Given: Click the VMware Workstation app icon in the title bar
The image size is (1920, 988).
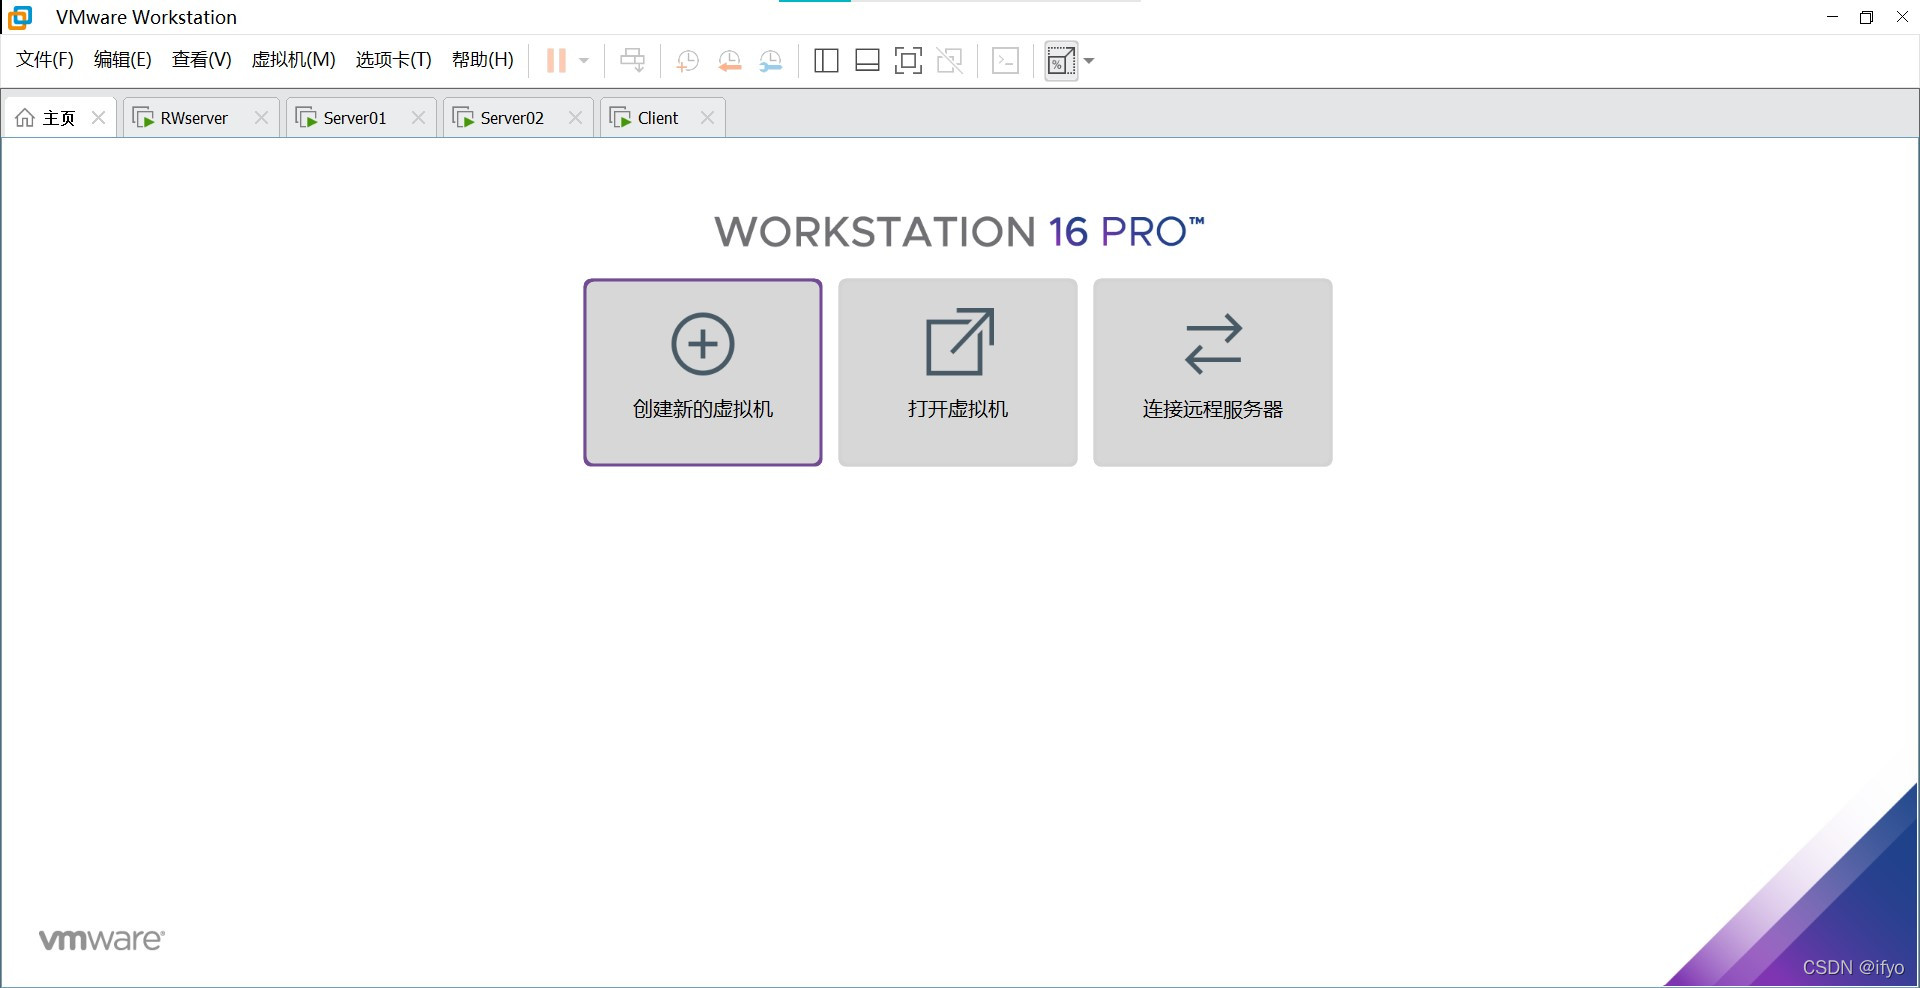Looking at the screenshot, I should point(20,17).
